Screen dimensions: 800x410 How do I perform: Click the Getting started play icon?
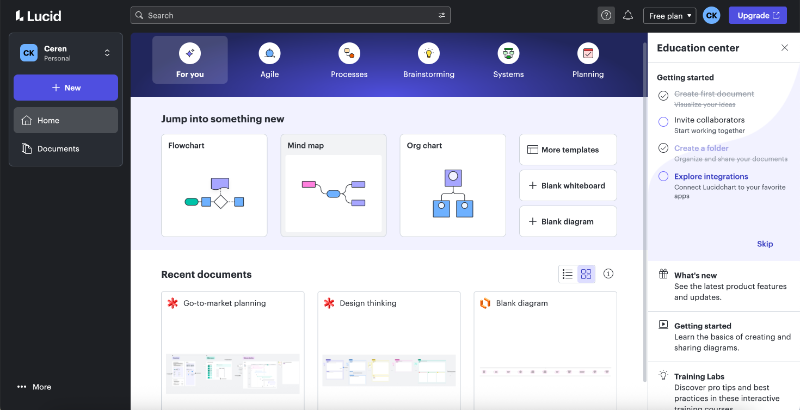(663, 324)
